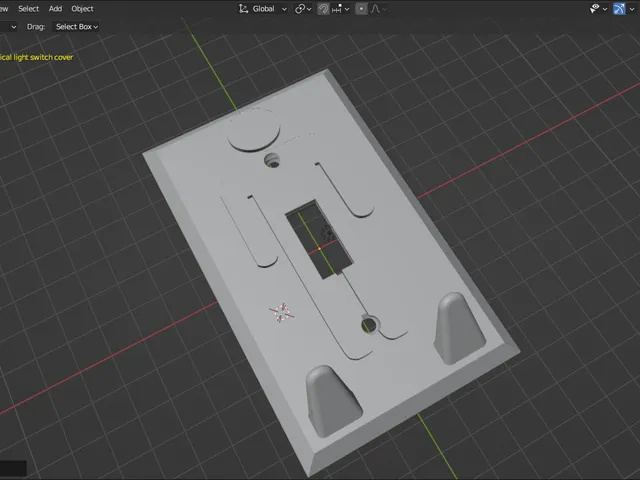Image resolution: width=640 pixels, height=480 pixels.
Task: Open the proportional falloff curve dropdown
Action: (x=378, y=9)
